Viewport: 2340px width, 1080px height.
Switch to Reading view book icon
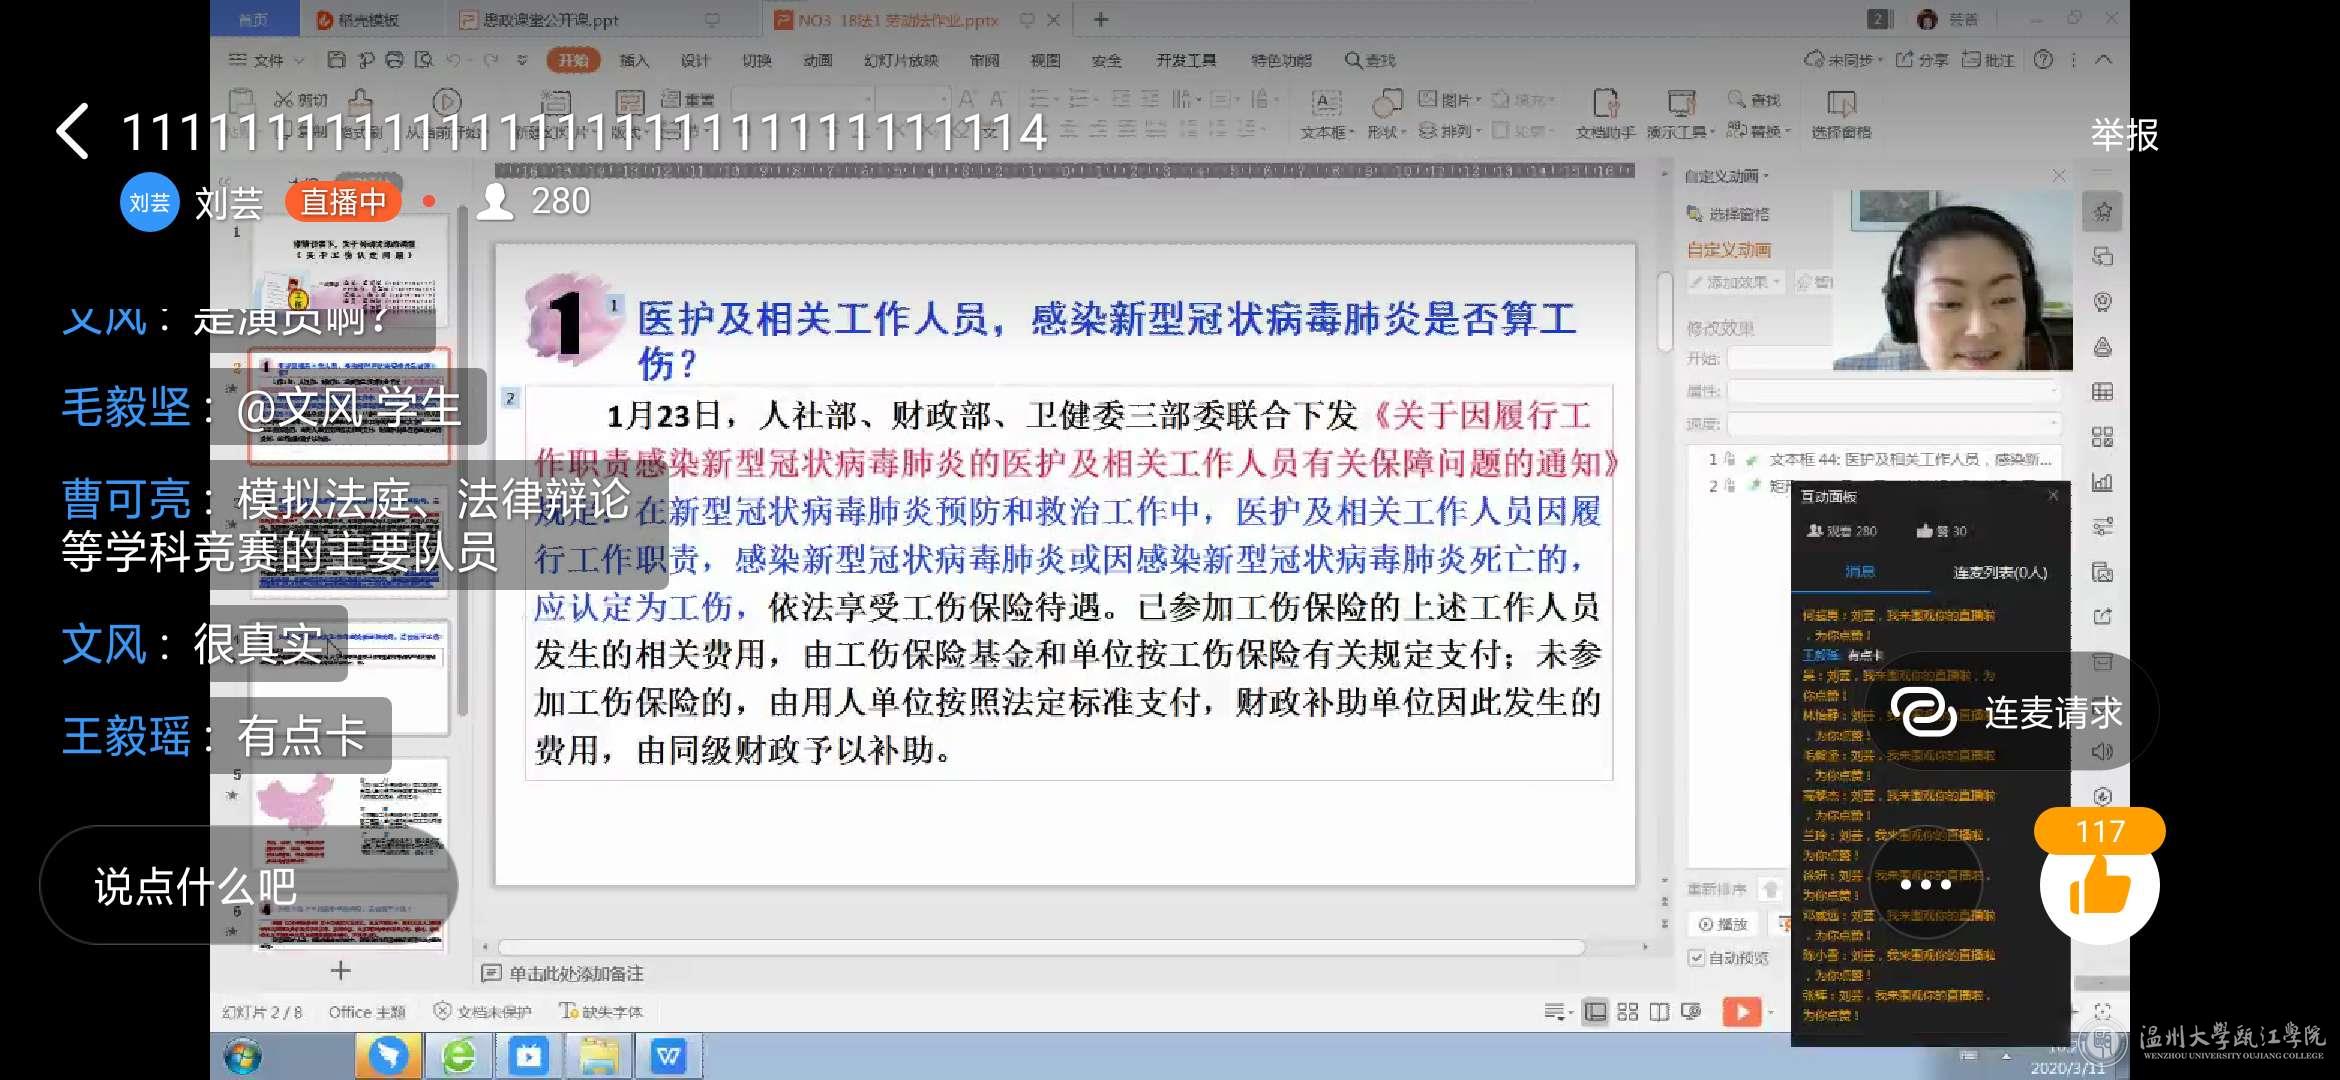click(1659, 1012)
